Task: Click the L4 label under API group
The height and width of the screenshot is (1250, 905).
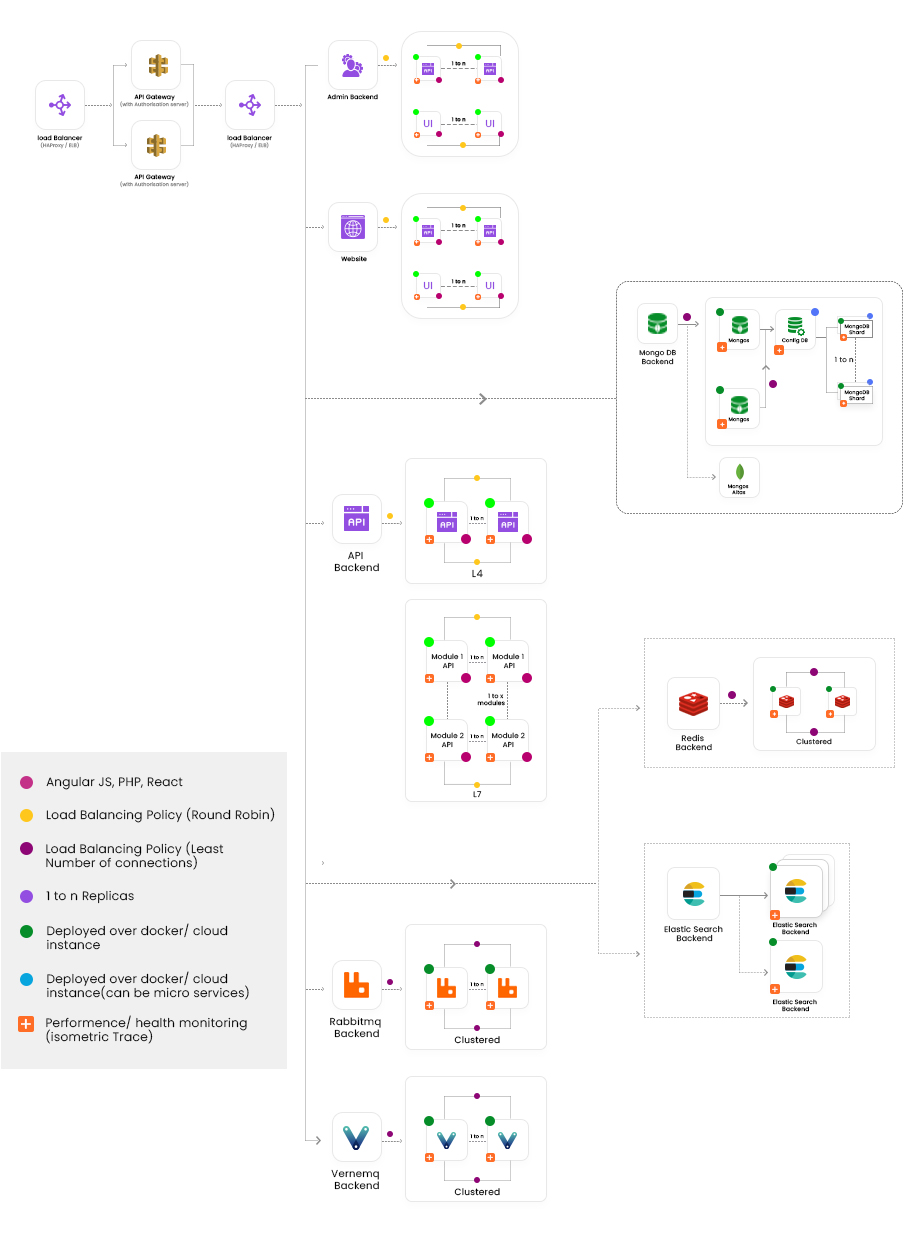Action: click(477, 575)
